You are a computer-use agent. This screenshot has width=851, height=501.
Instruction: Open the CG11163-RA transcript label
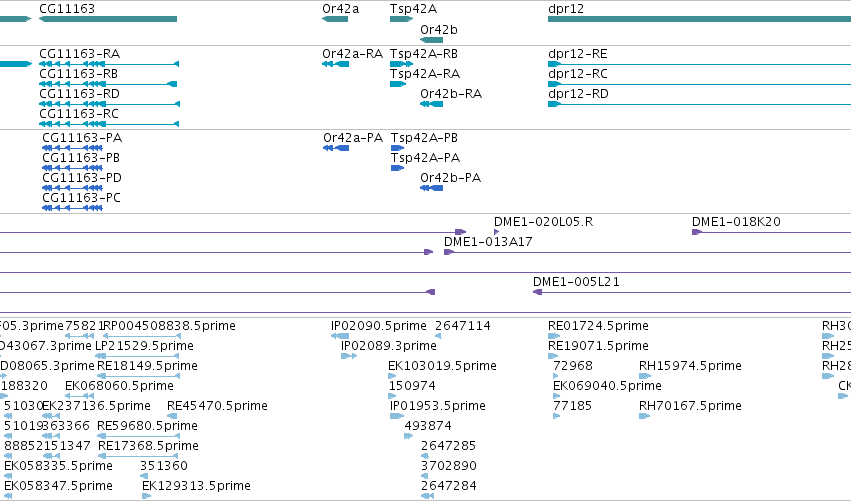pos(80,54)
